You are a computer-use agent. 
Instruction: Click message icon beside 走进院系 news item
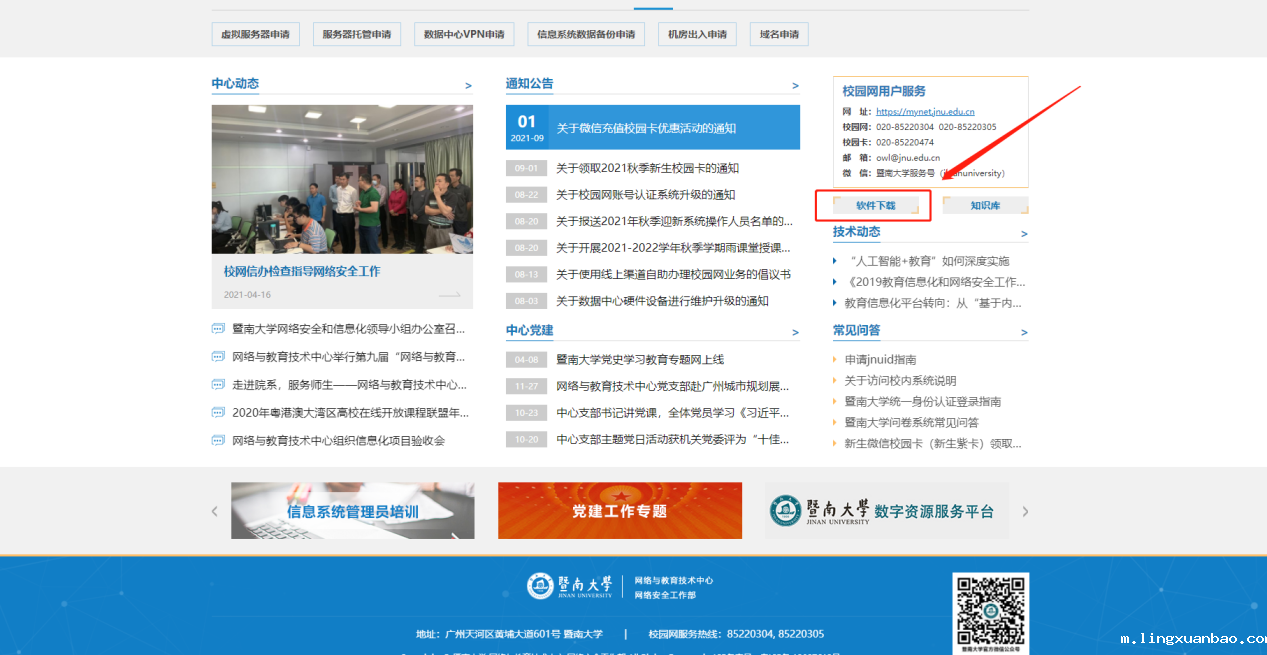218,384
